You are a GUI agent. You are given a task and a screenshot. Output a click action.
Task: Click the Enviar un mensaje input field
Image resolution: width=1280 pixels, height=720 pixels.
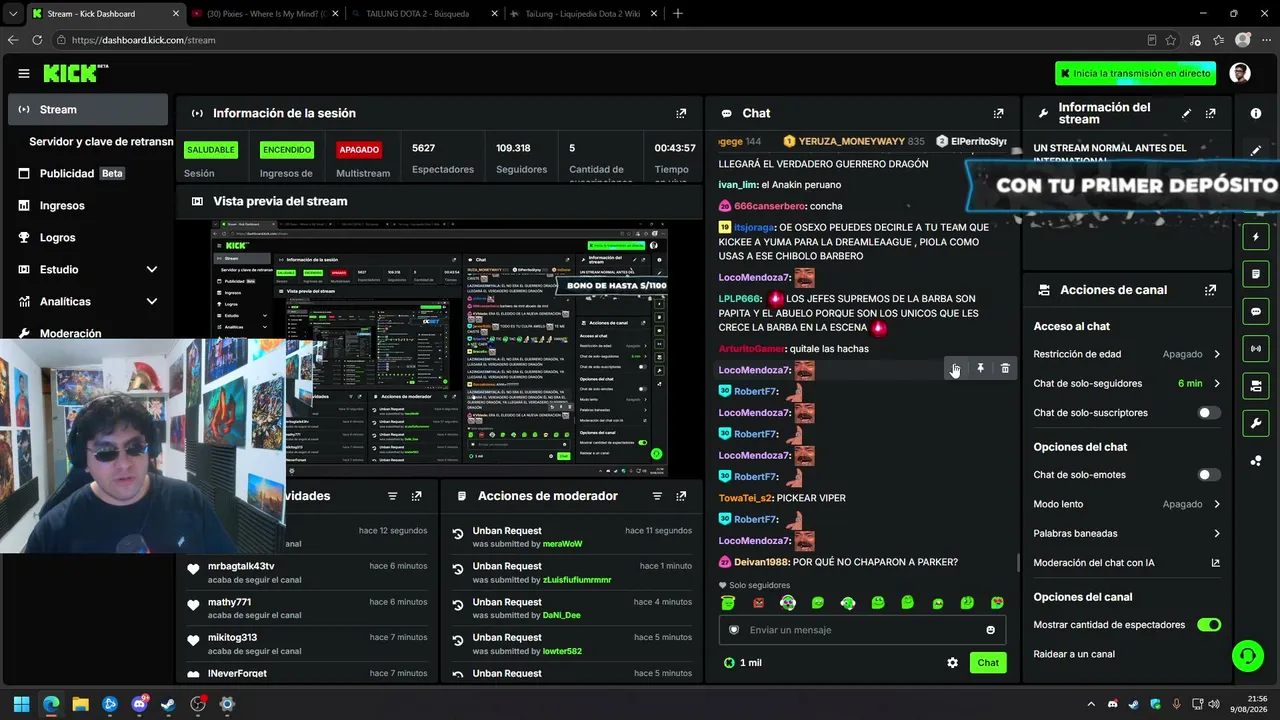[862, 630]
